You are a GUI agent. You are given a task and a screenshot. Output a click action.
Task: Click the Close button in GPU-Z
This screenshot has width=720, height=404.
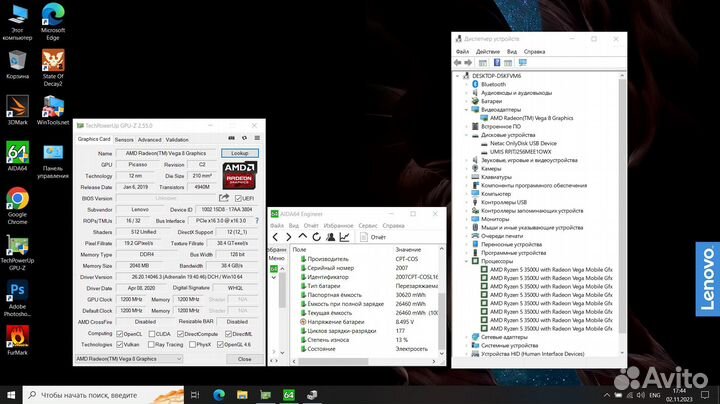point(244,359)
